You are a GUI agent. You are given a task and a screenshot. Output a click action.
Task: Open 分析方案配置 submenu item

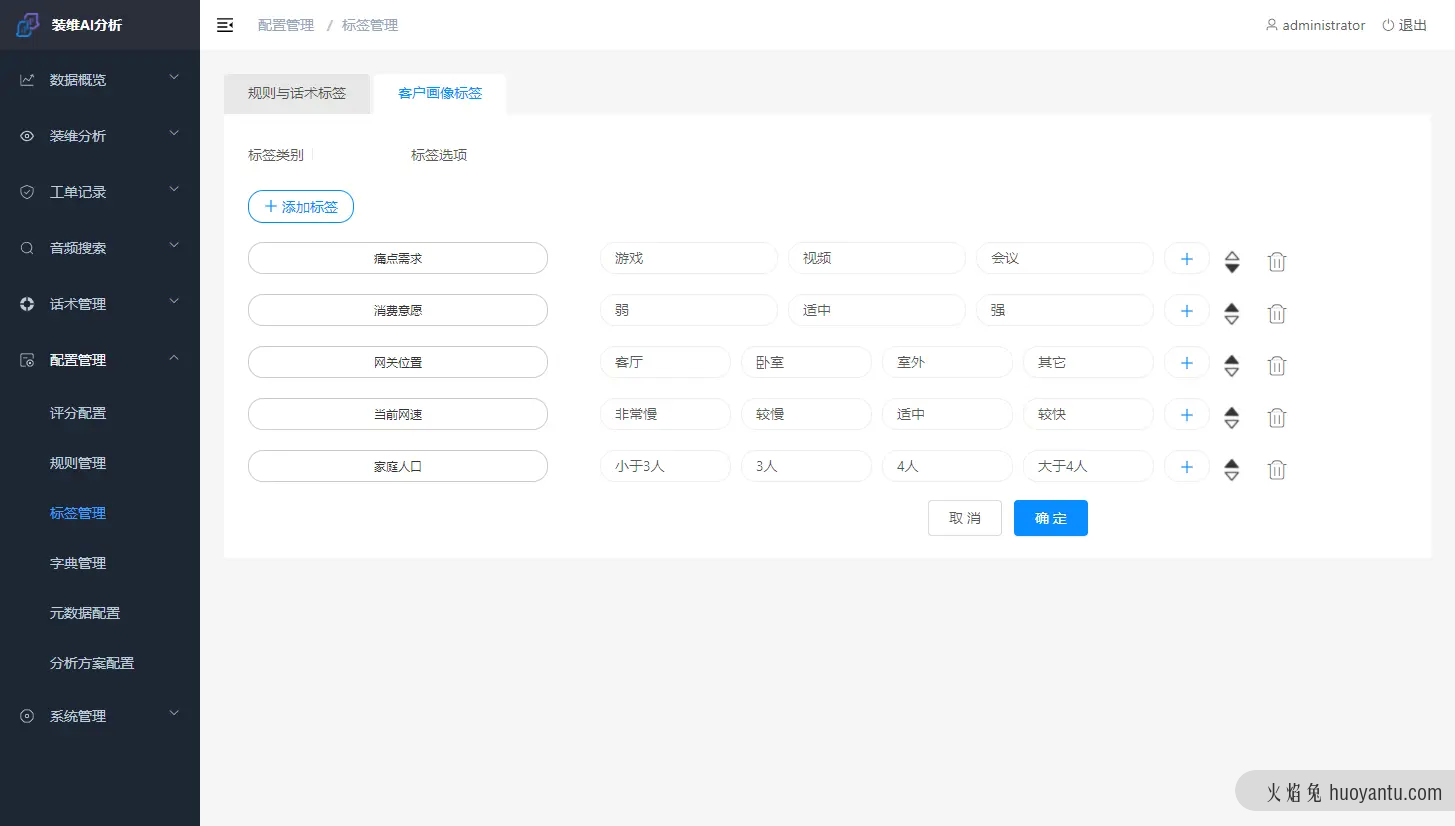coord(92,663)
